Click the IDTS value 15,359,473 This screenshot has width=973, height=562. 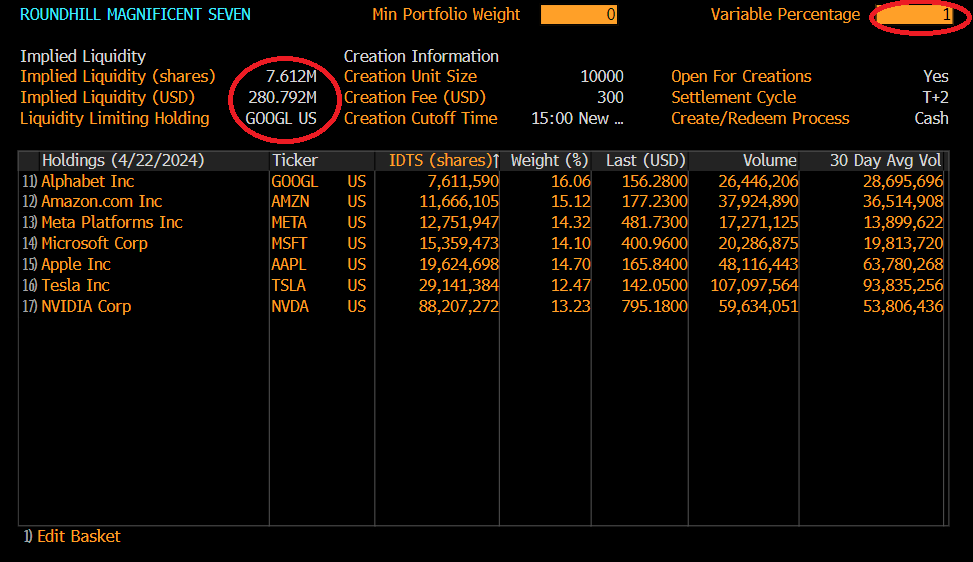coord(459,243)
